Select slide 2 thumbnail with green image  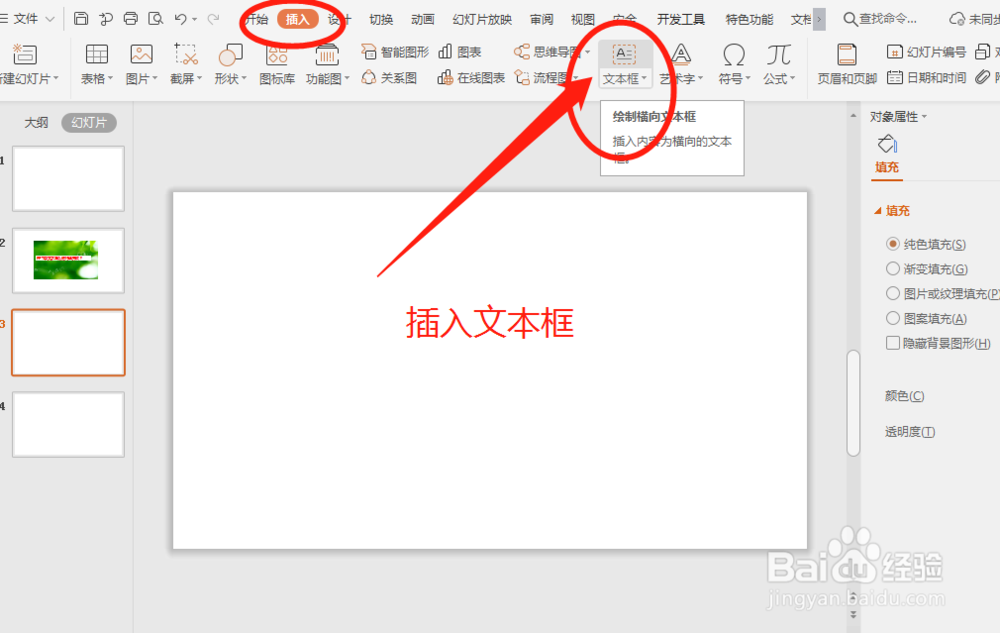[68, 260]
